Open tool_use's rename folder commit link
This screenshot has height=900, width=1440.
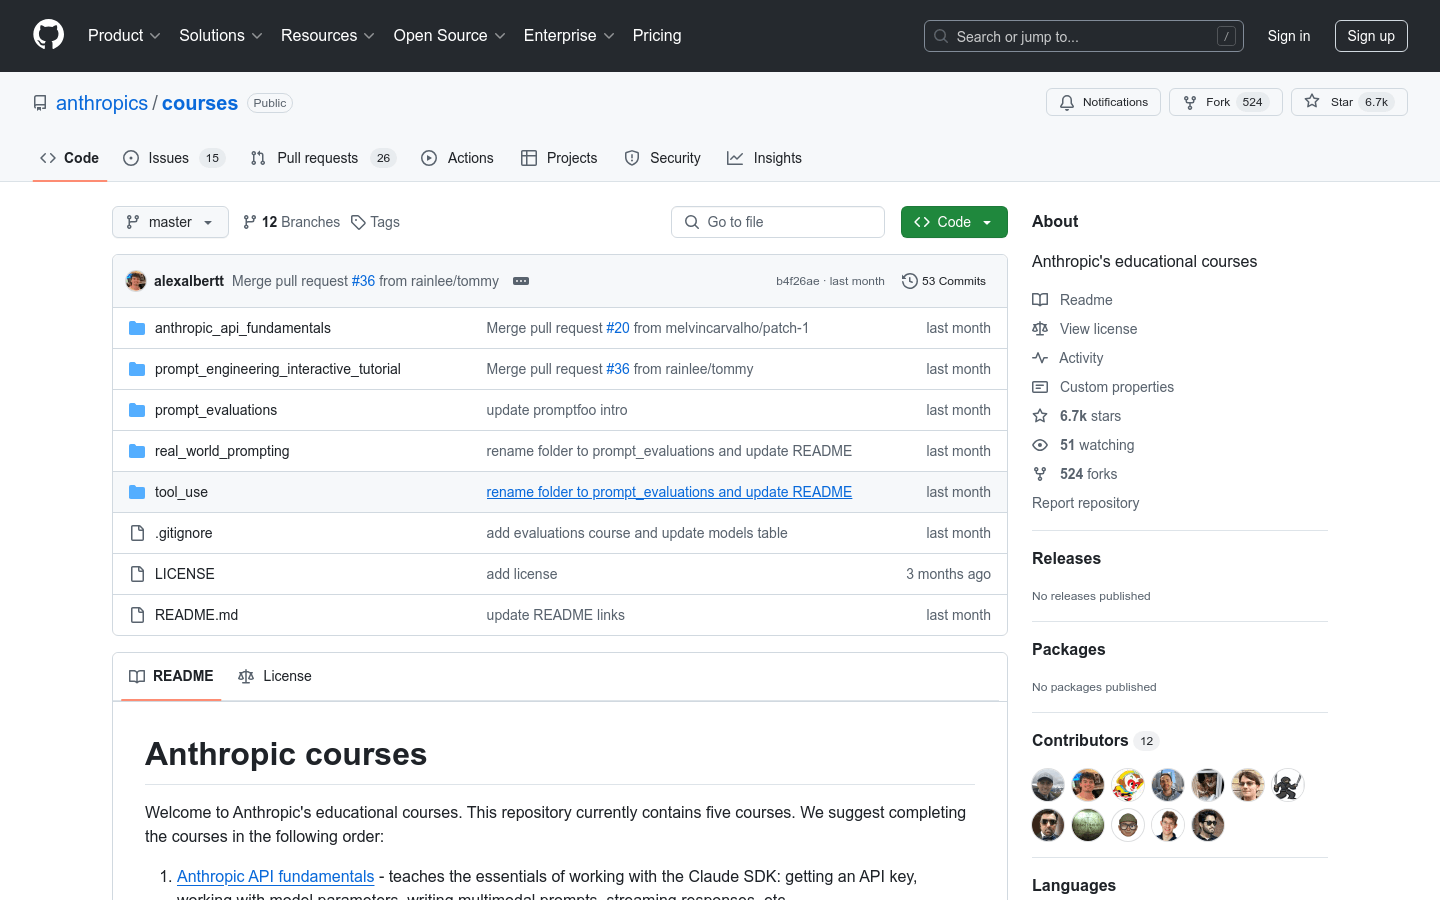669,492
